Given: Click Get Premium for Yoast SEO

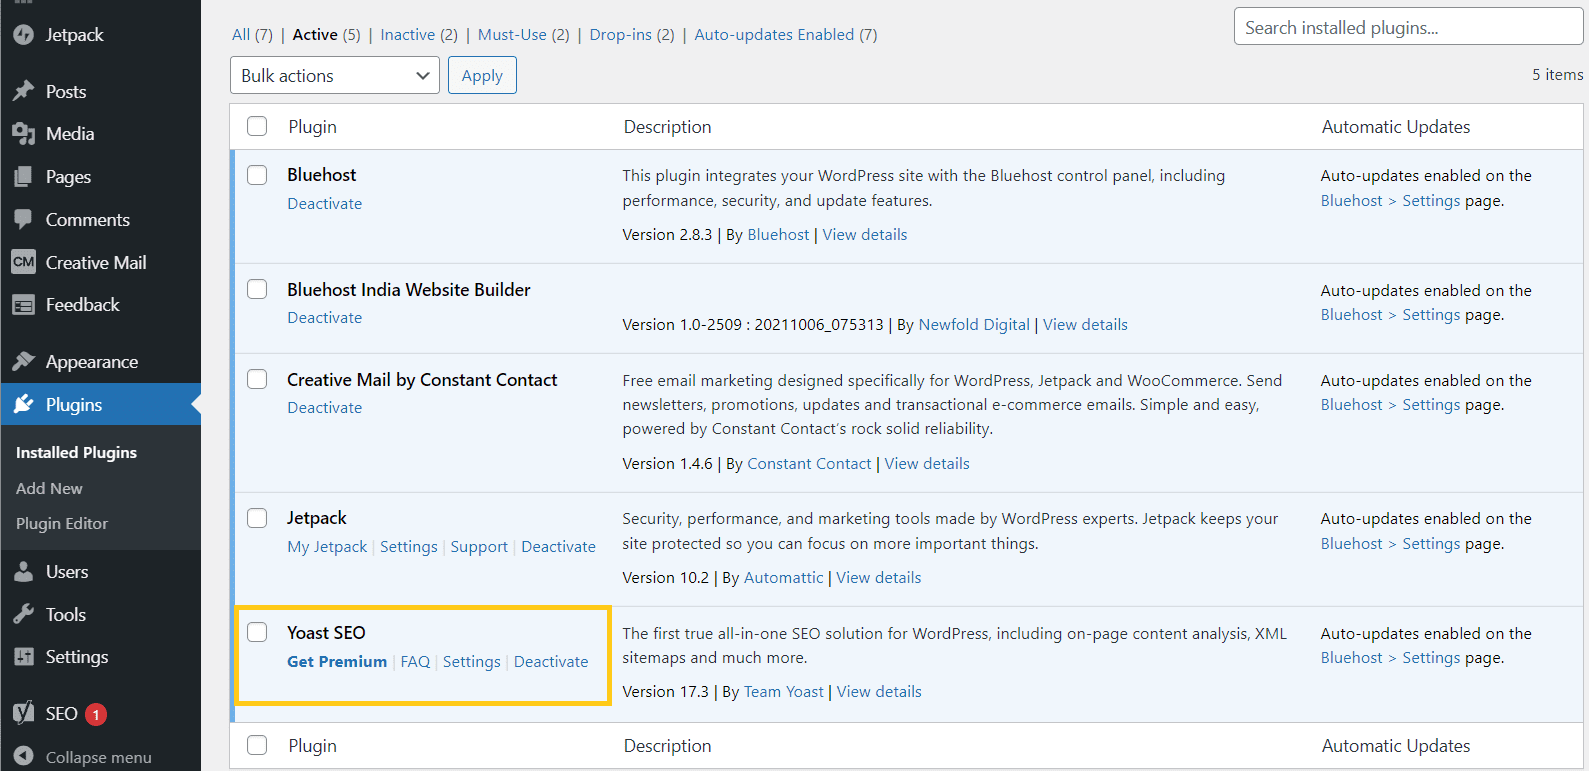Looking at the screenshot, I should 337,661.
